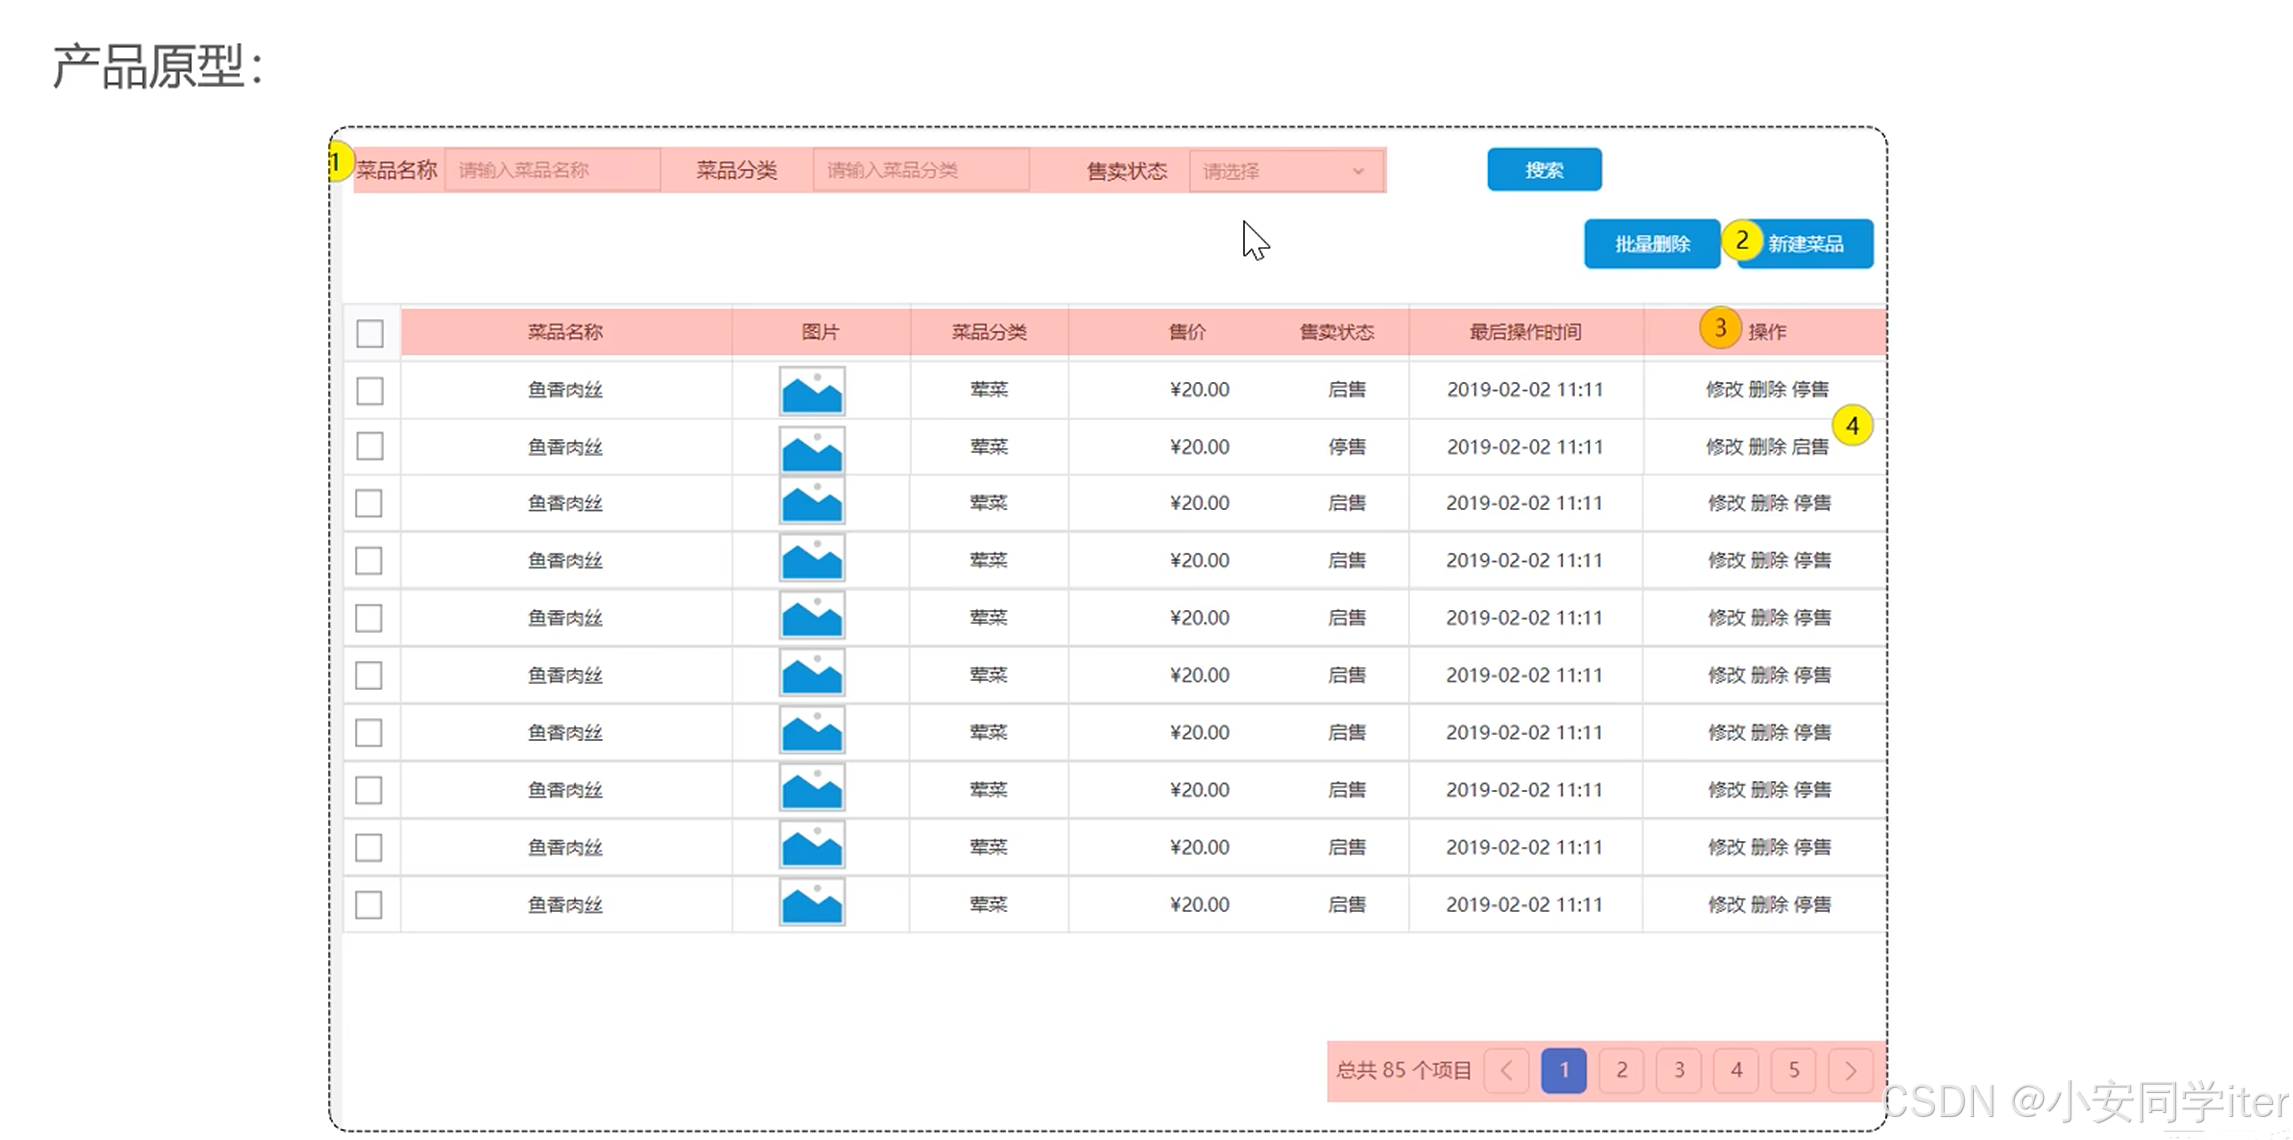Click yellow annotation marker number 4
Screen dimensions: 2293x1140
pos(1852,426)
